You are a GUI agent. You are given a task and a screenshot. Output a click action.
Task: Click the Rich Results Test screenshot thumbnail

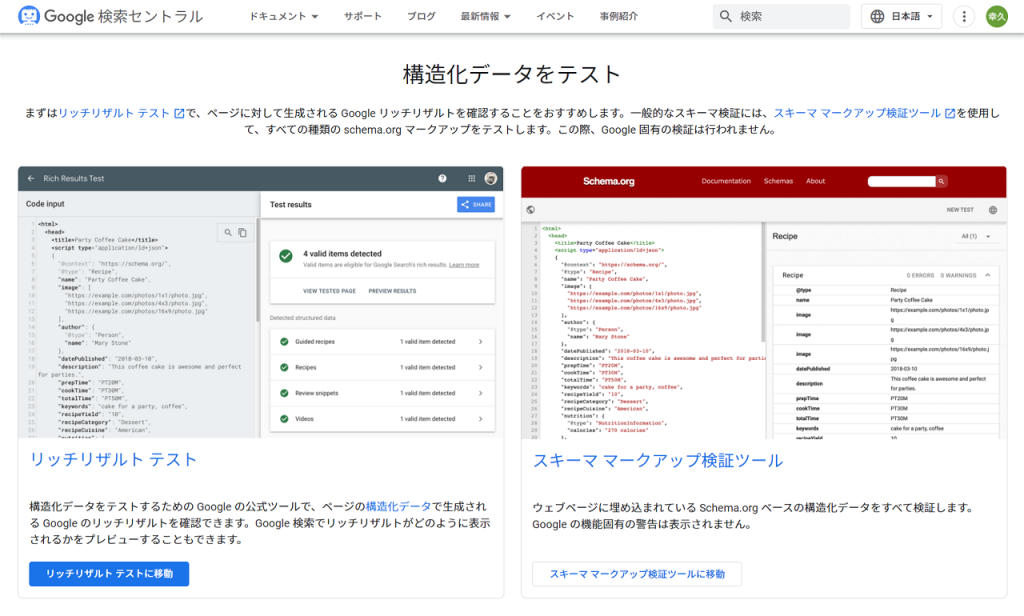(261, 302)
